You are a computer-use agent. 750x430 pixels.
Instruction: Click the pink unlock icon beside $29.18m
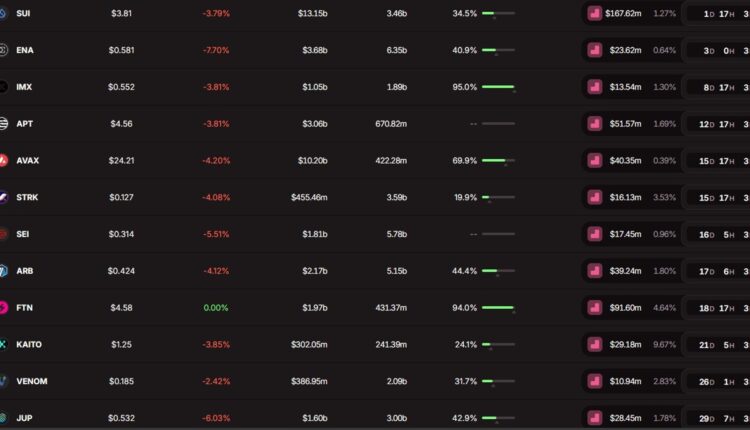pyautogui.click(x=595, y=344)
